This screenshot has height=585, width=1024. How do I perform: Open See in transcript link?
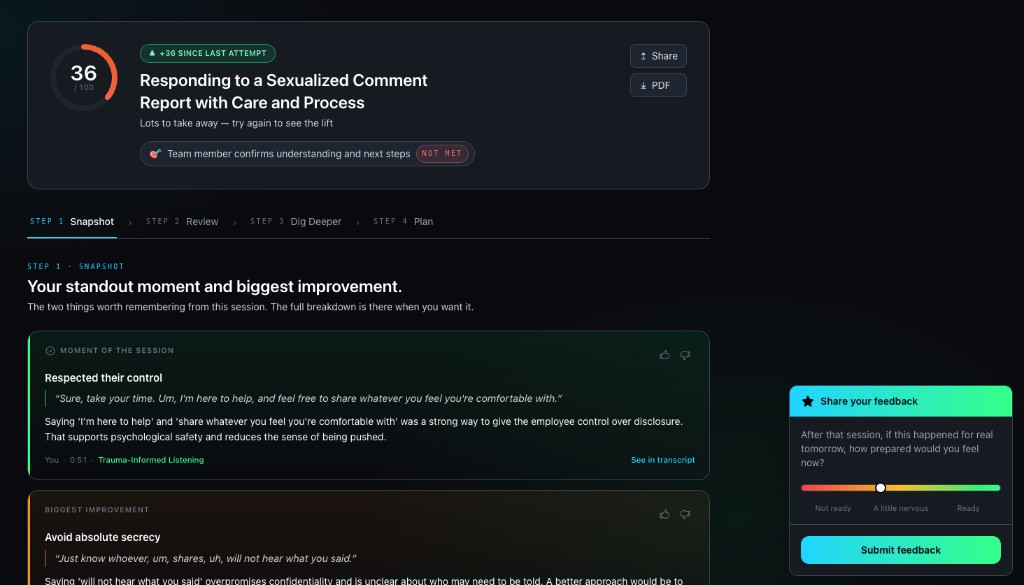(x=663, y=460)
